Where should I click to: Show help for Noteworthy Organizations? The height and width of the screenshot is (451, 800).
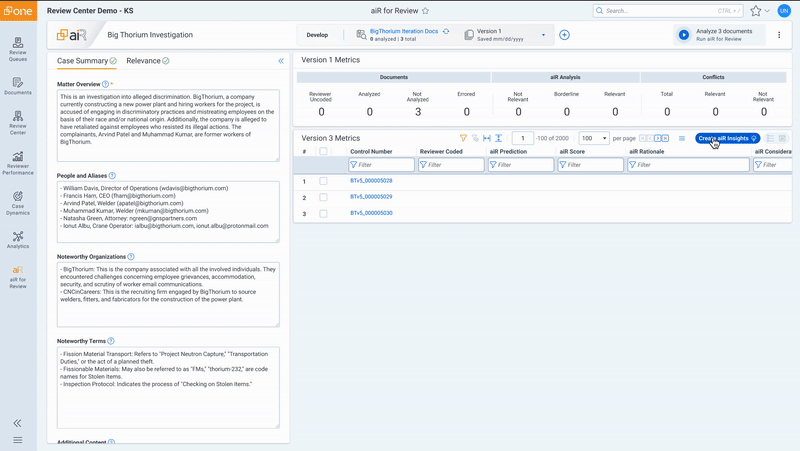[131, 257]
